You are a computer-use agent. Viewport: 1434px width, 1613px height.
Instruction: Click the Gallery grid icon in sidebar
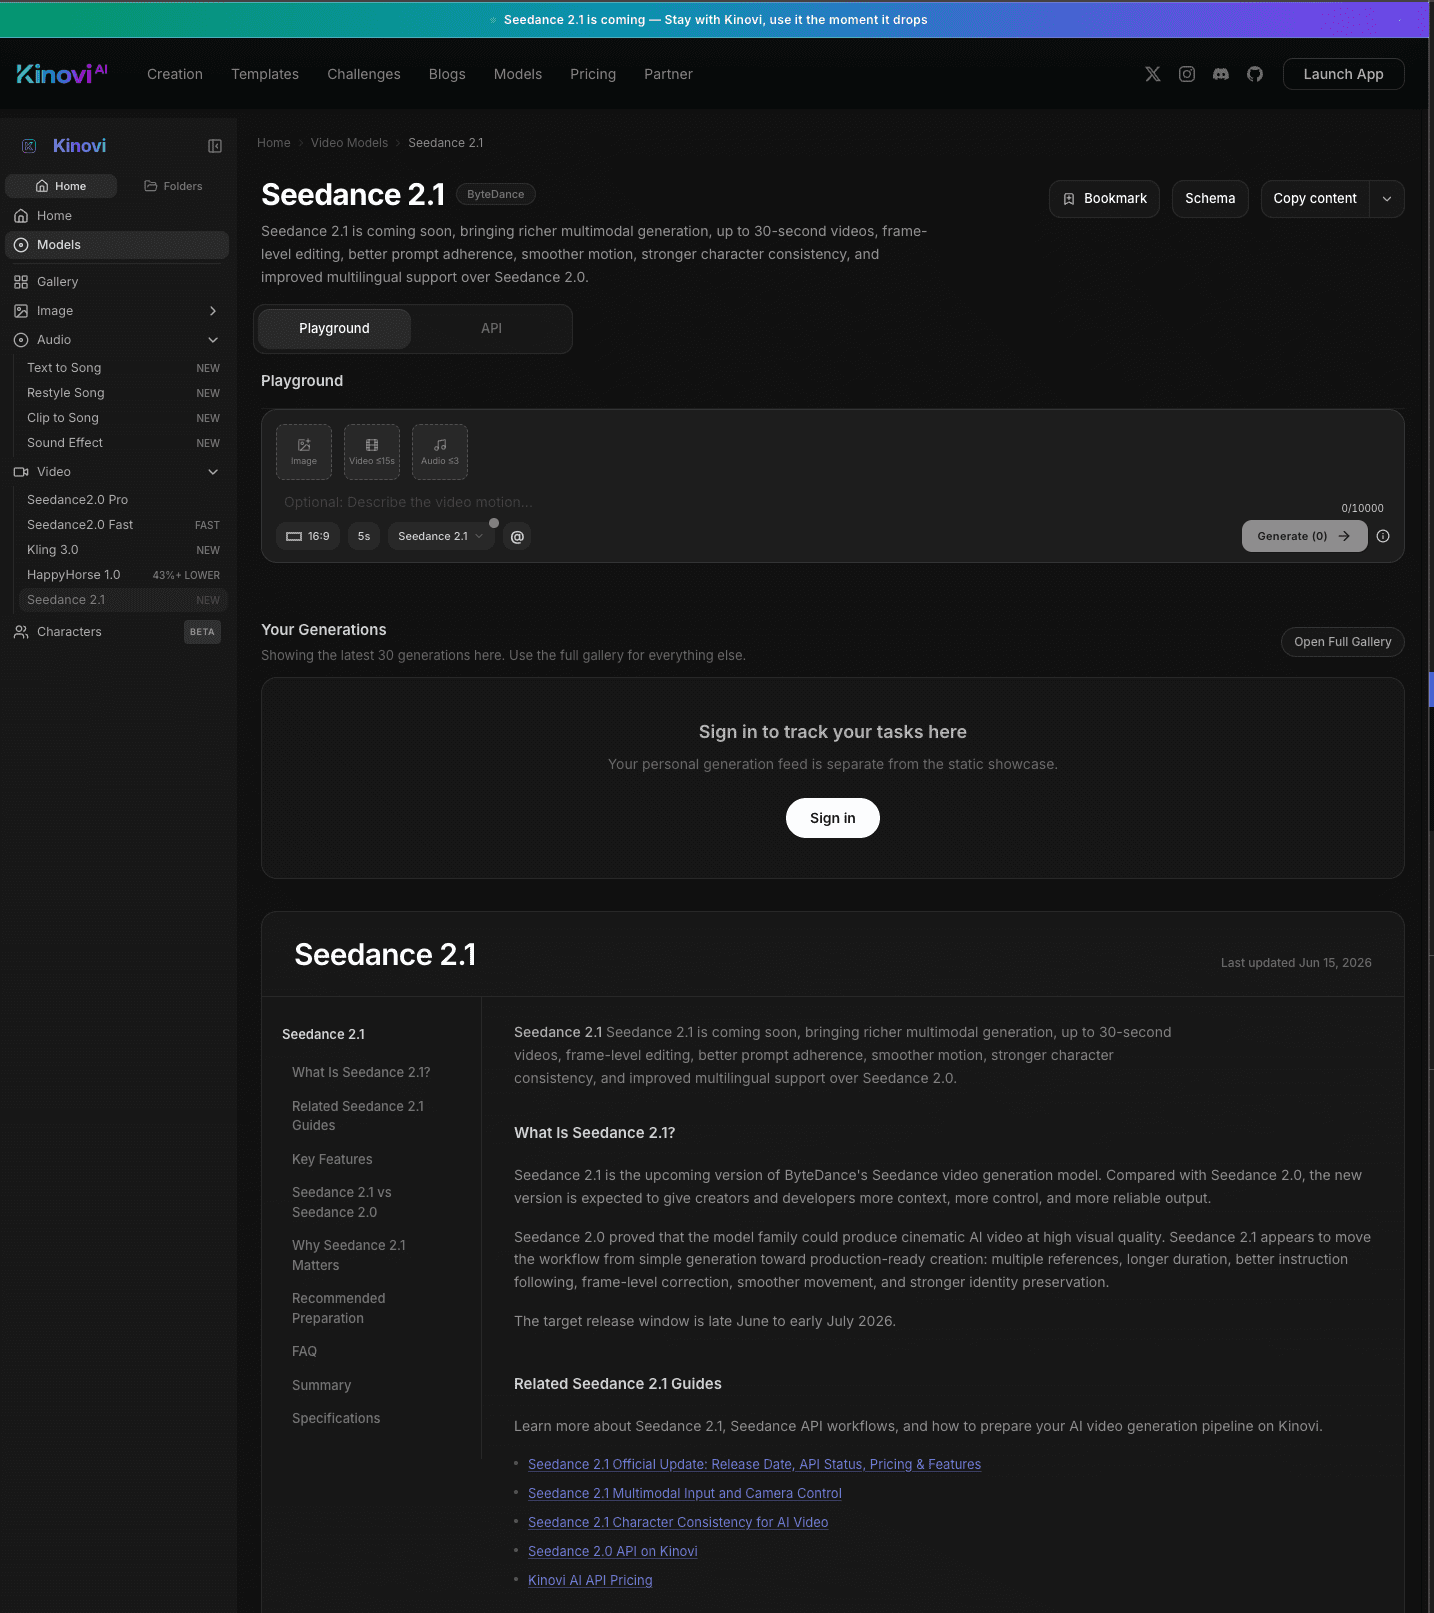(x=21, y=282)
